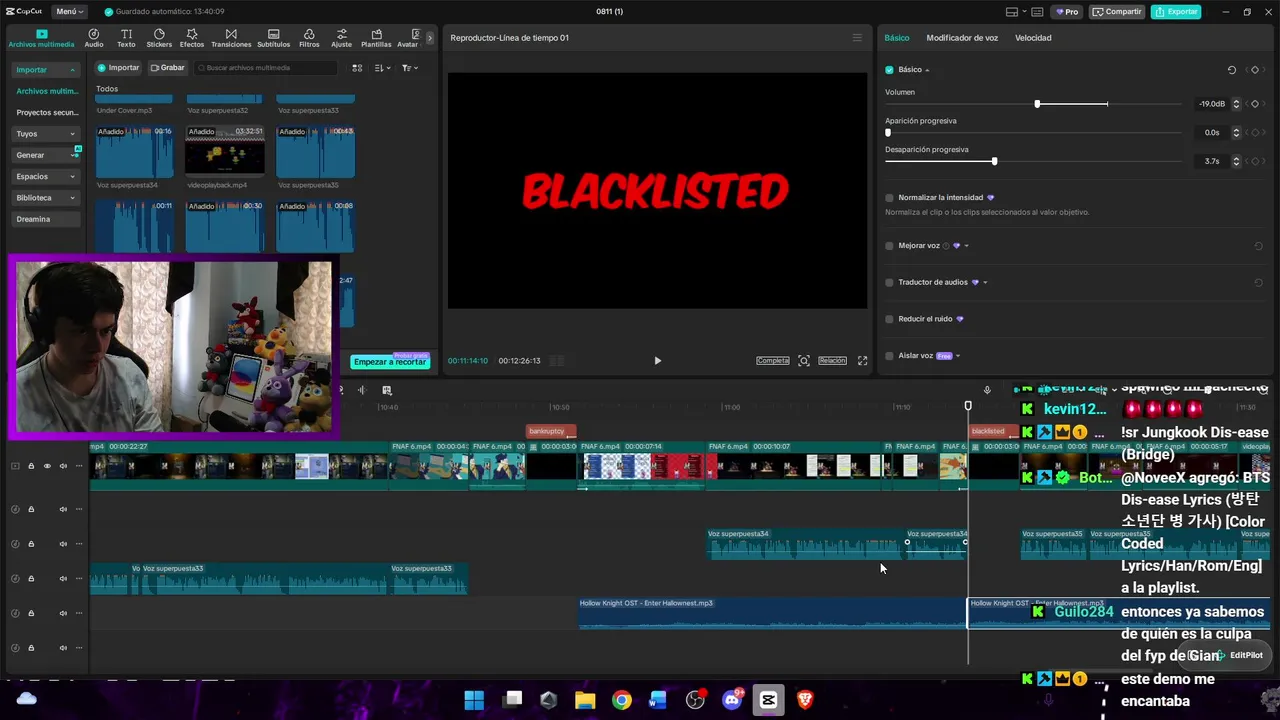This screenshot has width=1280, height=720.
Task: Open more options for main video track
Action: pyautogui.click(x=79, y=466)
